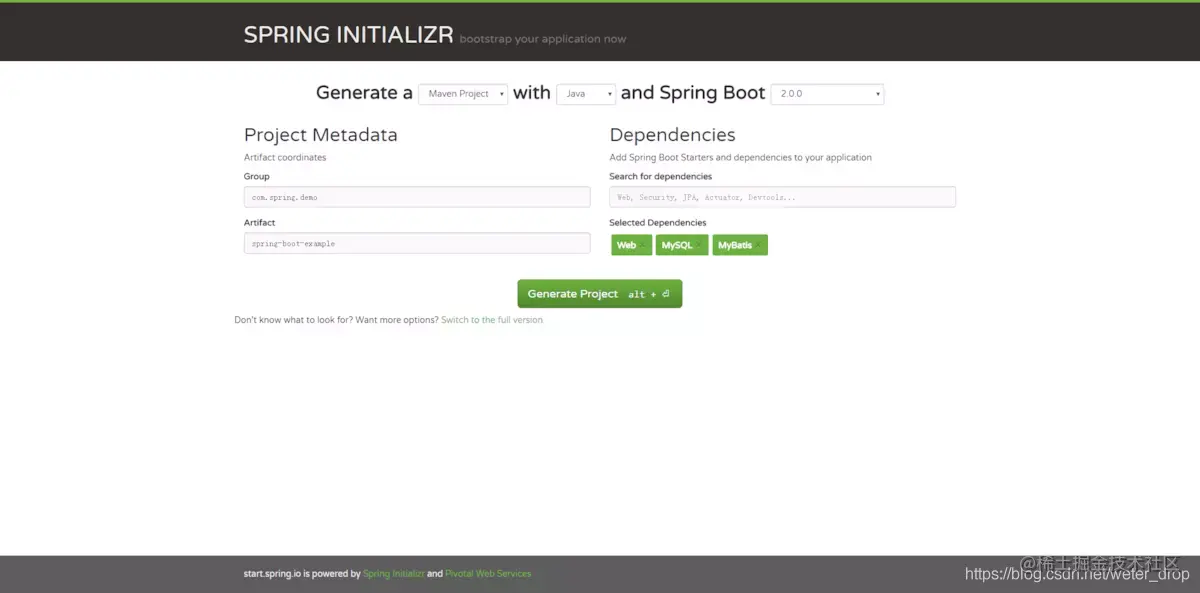Click the Generate Project button
The image size is (1200, 593).
[x=600, y=294]
